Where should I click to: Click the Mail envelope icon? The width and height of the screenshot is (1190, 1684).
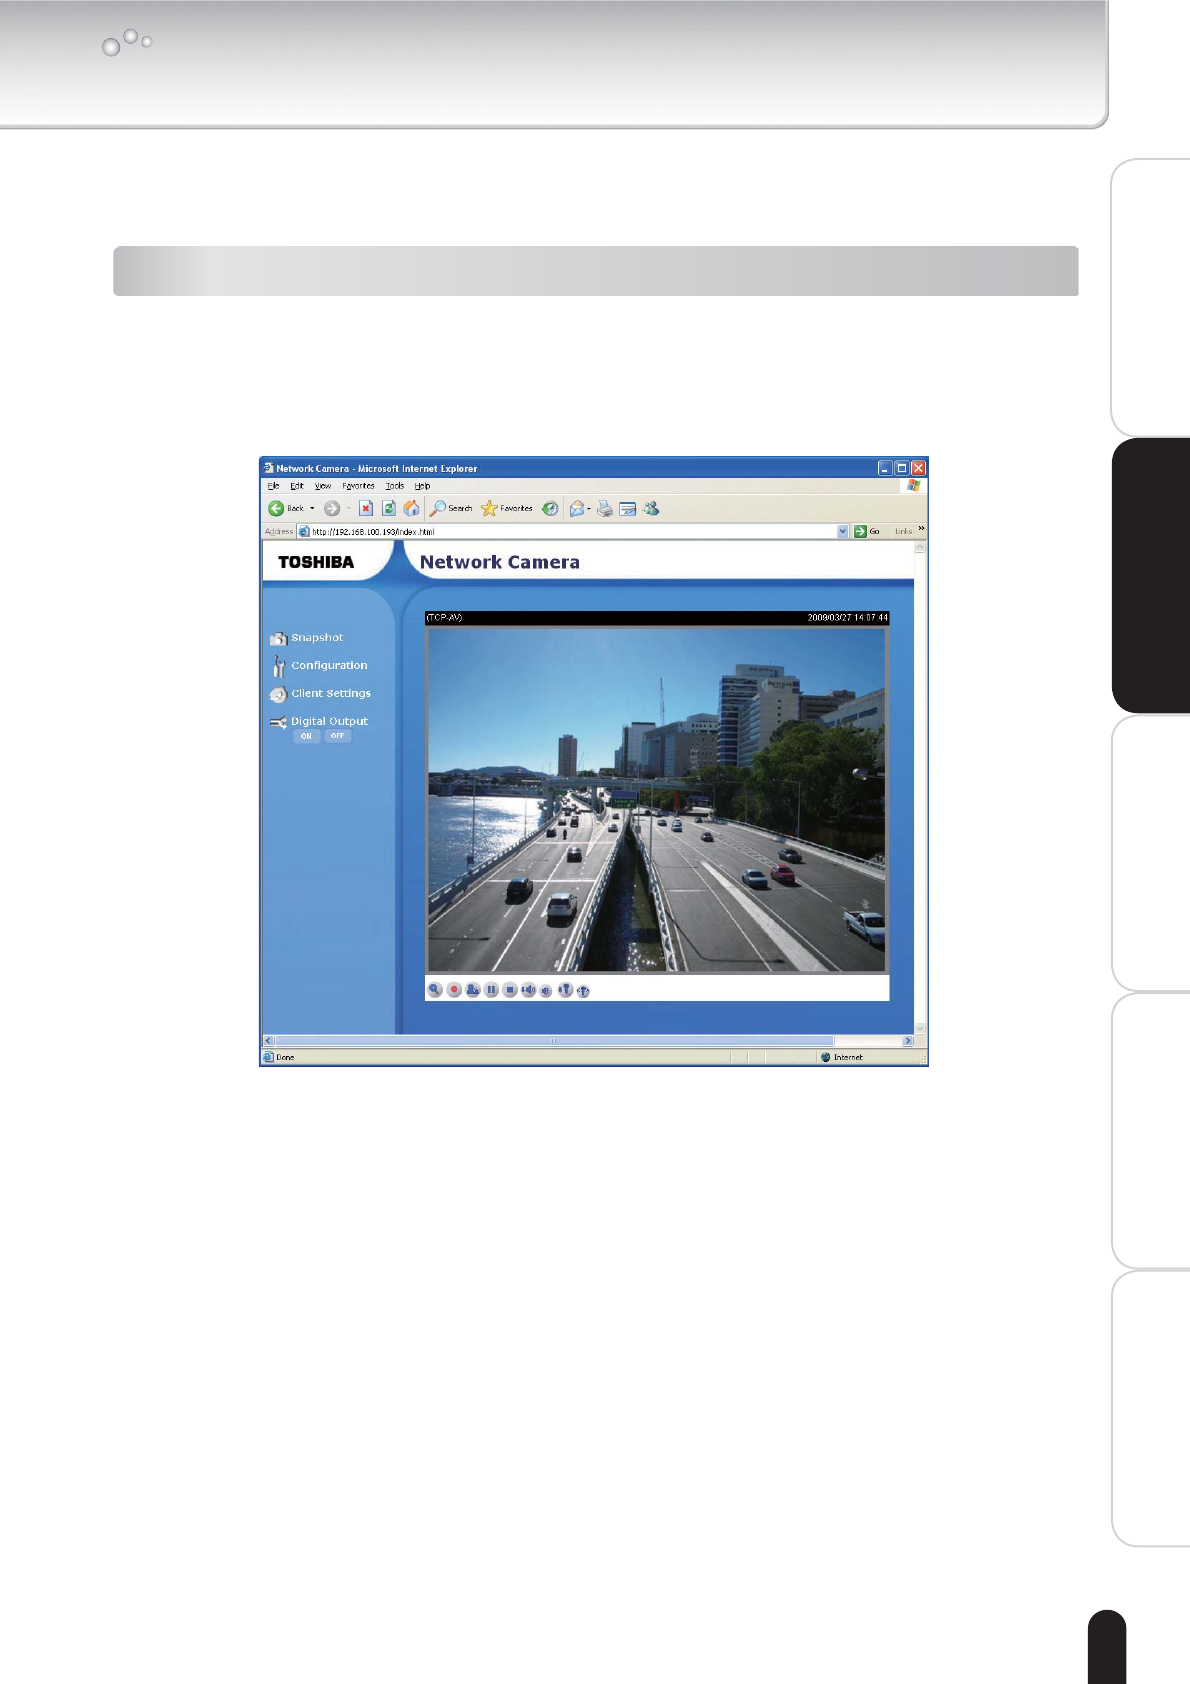pyautogui.click(x=577, y=508)
